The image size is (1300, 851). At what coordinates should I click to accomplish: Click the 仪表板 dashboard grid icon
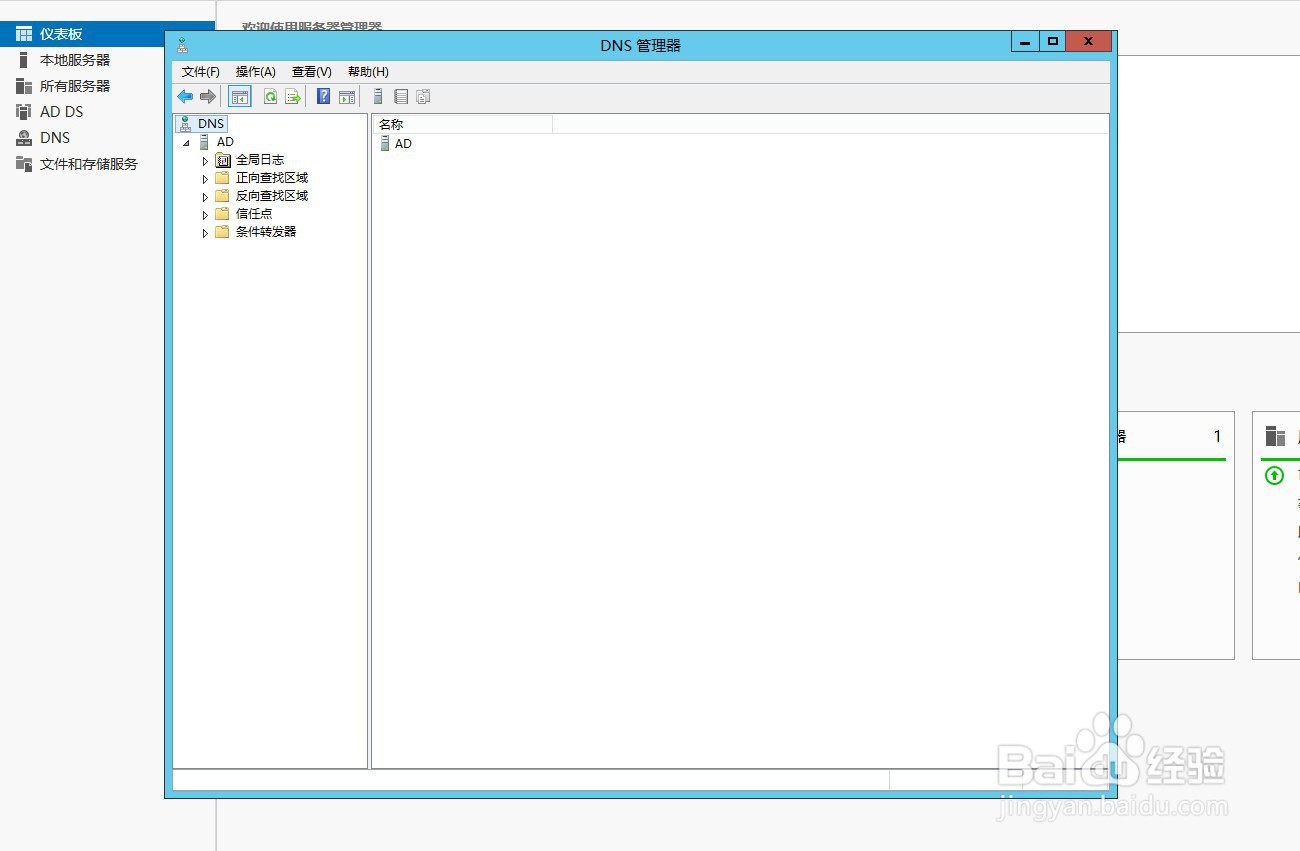tap(24, 34)
